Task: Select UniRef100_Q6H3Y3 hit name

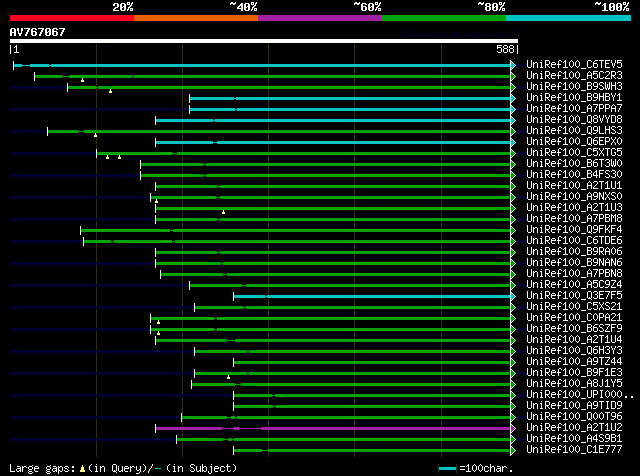Action: click(574, 351)
